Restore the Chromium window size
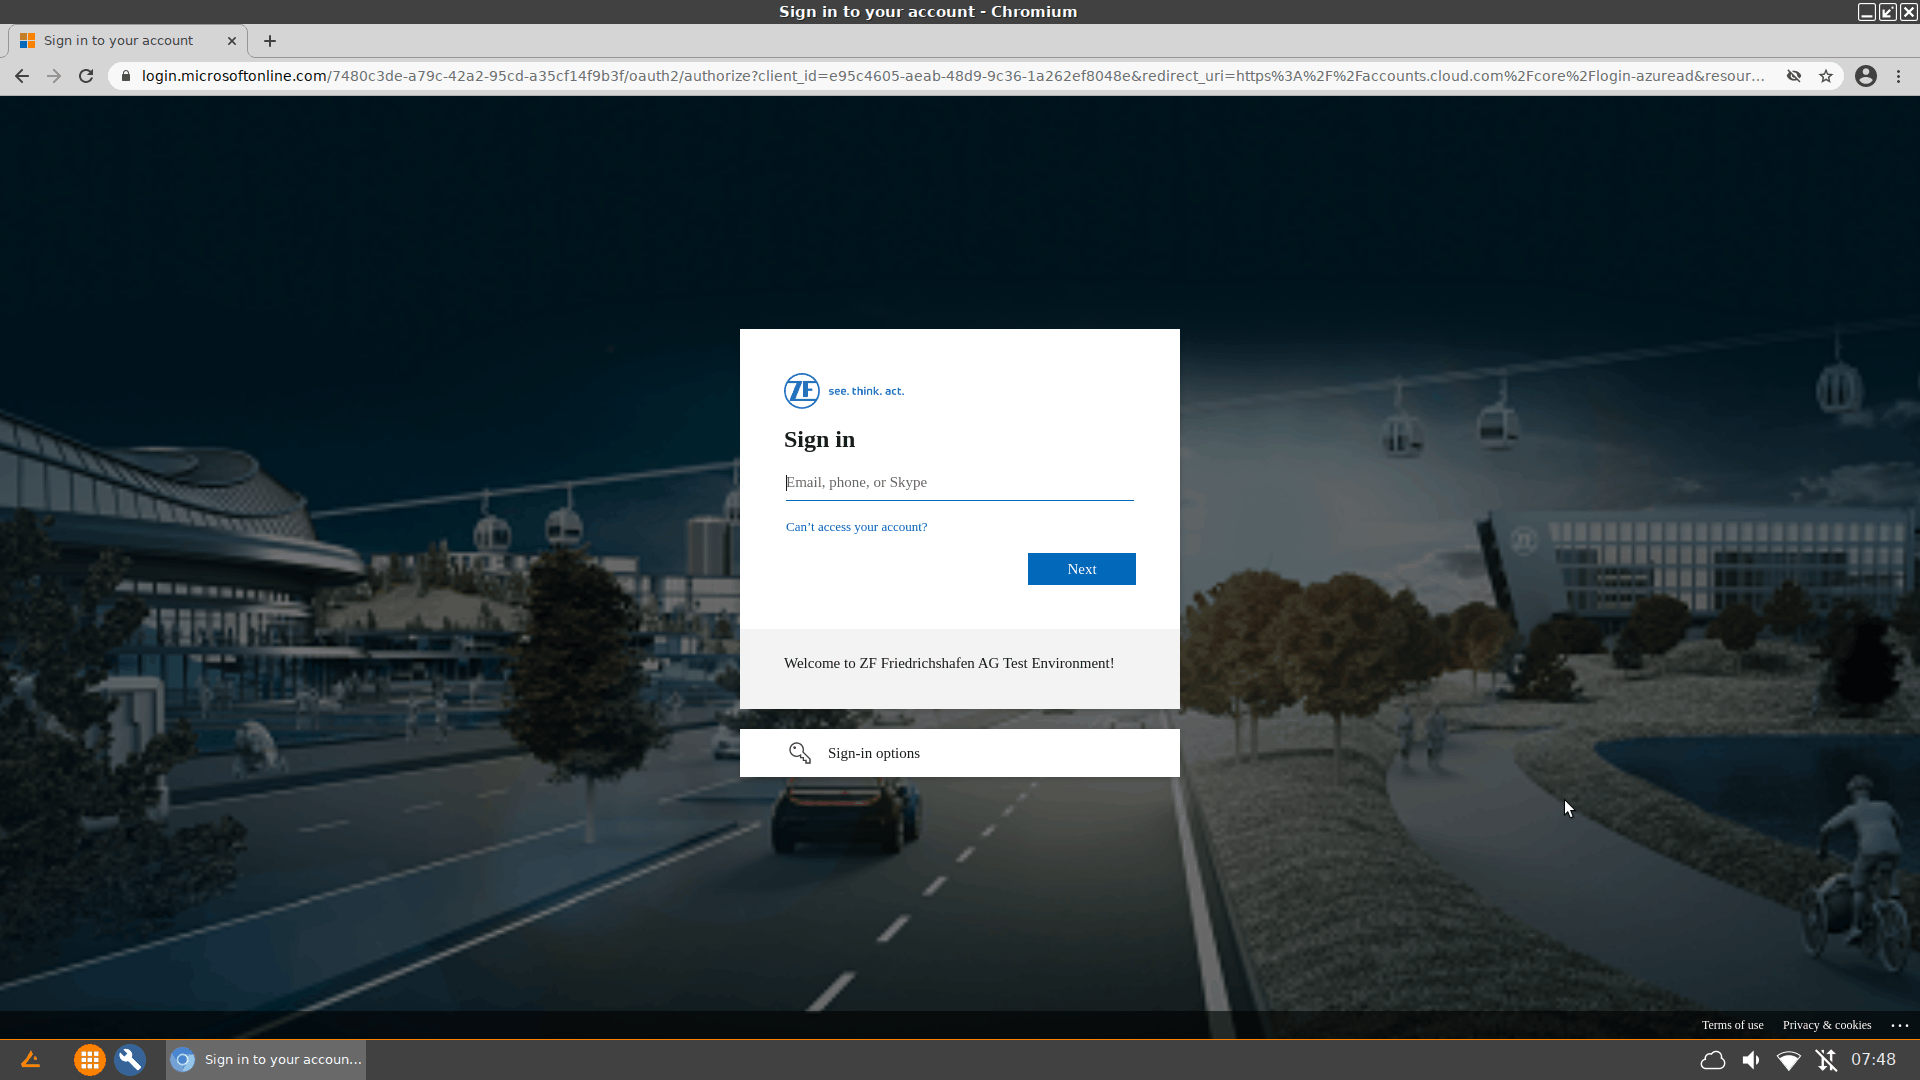 [x=1888, y=12]
